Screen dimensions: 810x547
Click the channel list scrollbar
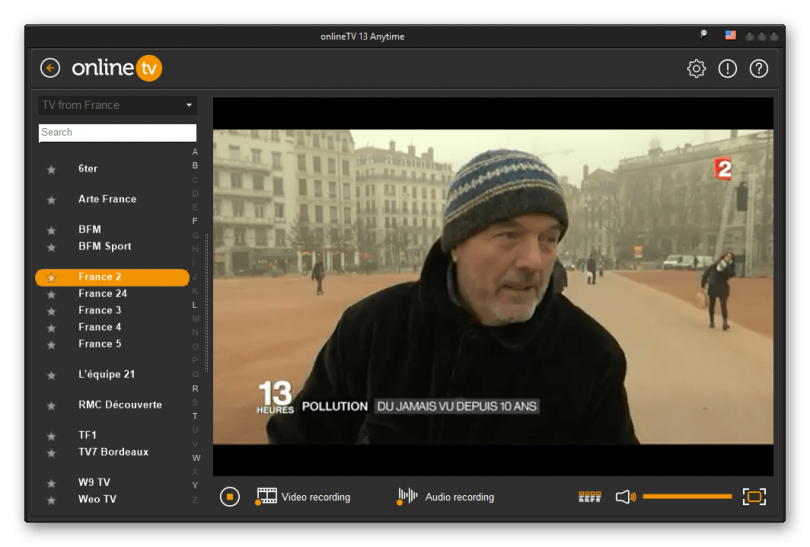point(207,303)
